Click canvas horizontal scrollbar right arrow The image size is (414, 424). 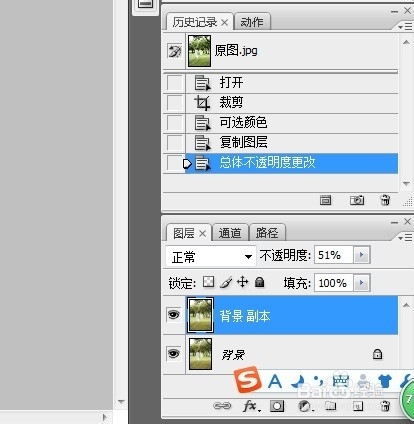click(105, 417)
